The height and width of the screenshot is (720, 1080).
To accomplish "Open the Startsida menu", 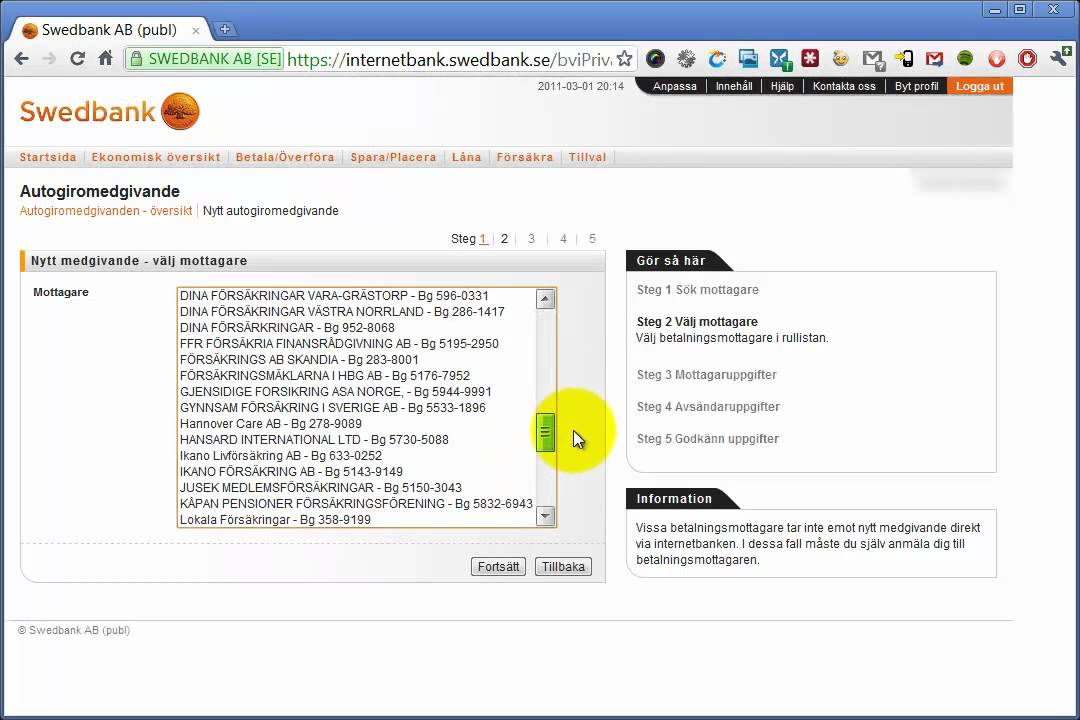I will coord(48,157).
